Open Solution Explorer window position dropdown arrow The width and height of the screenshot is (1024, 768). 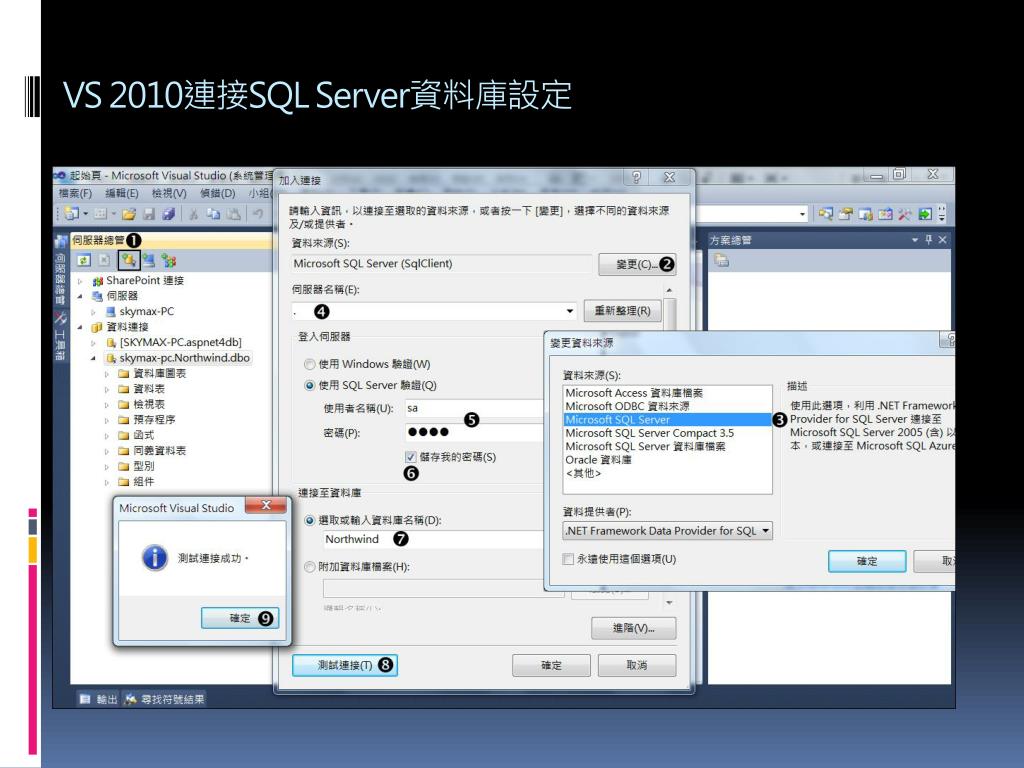click(x=915, y=240)
